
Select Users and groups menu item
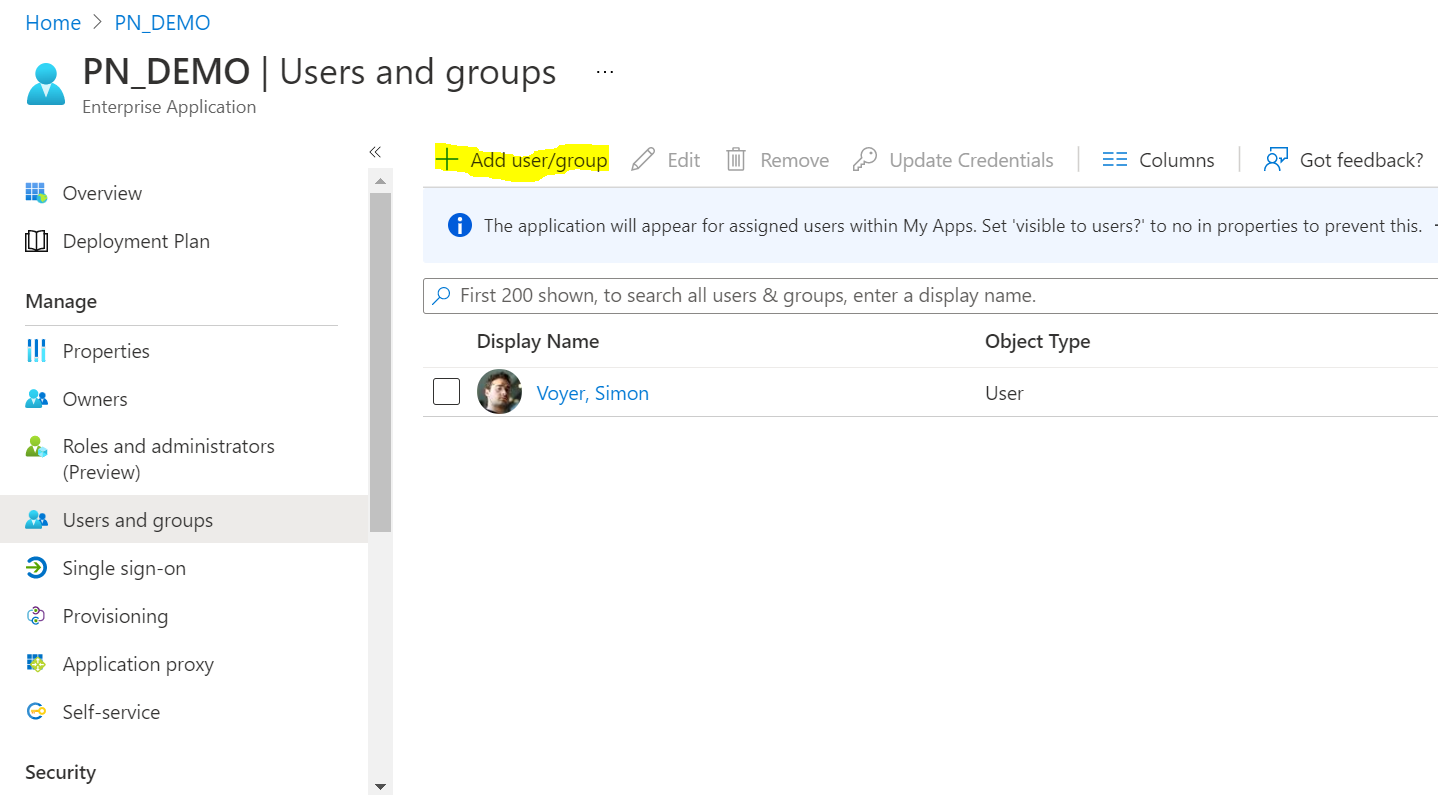[x=138, y=520]
